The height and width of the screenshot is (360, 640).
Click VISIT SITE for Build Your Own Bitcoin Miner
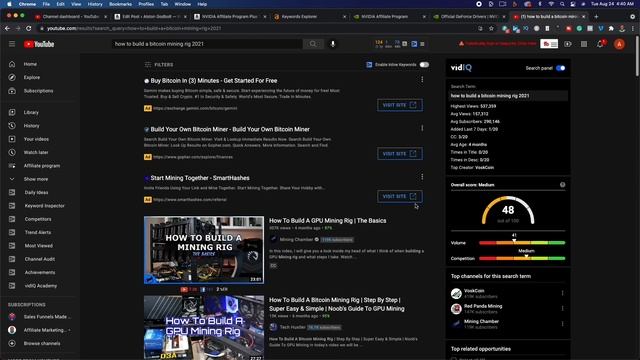pos(400,153)
